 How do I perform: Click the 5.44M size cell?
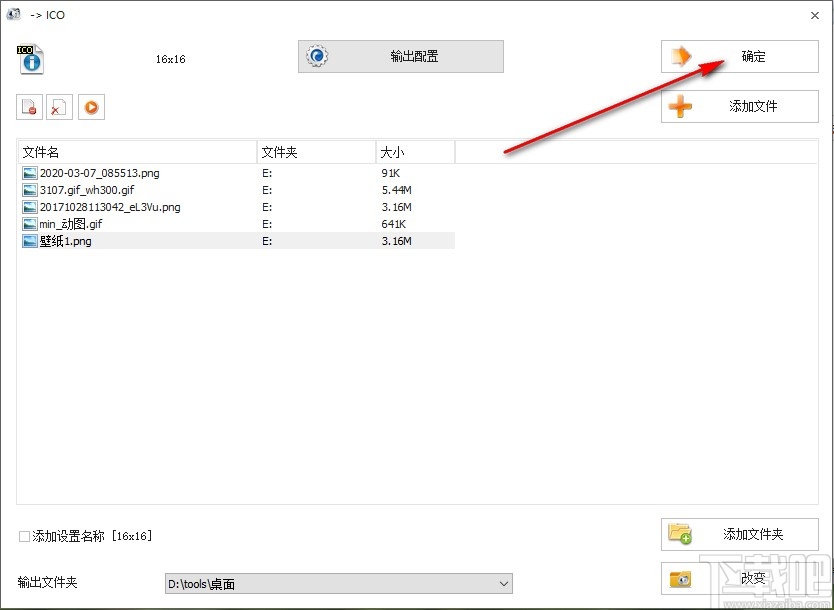click(396, 190)
